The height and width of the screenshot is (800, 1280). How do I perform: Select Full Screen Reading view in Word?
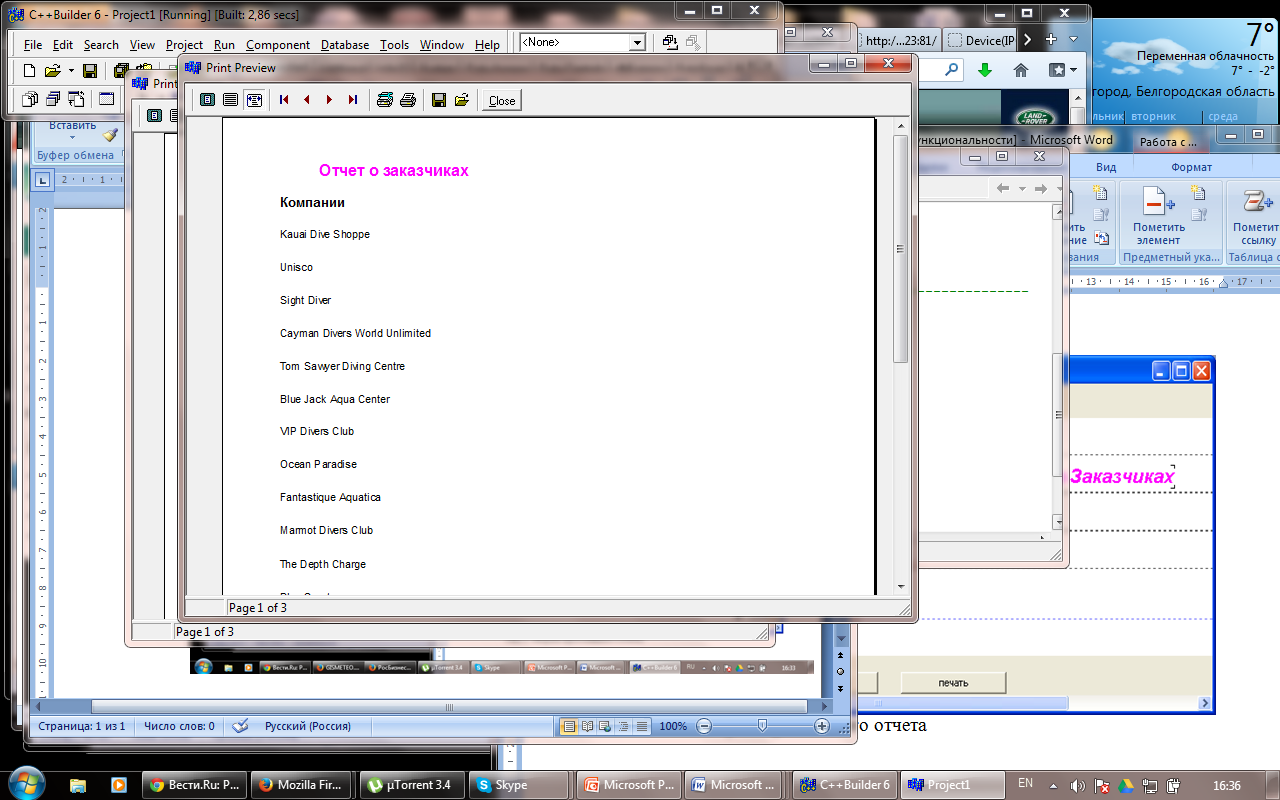[x=587, y=726]
